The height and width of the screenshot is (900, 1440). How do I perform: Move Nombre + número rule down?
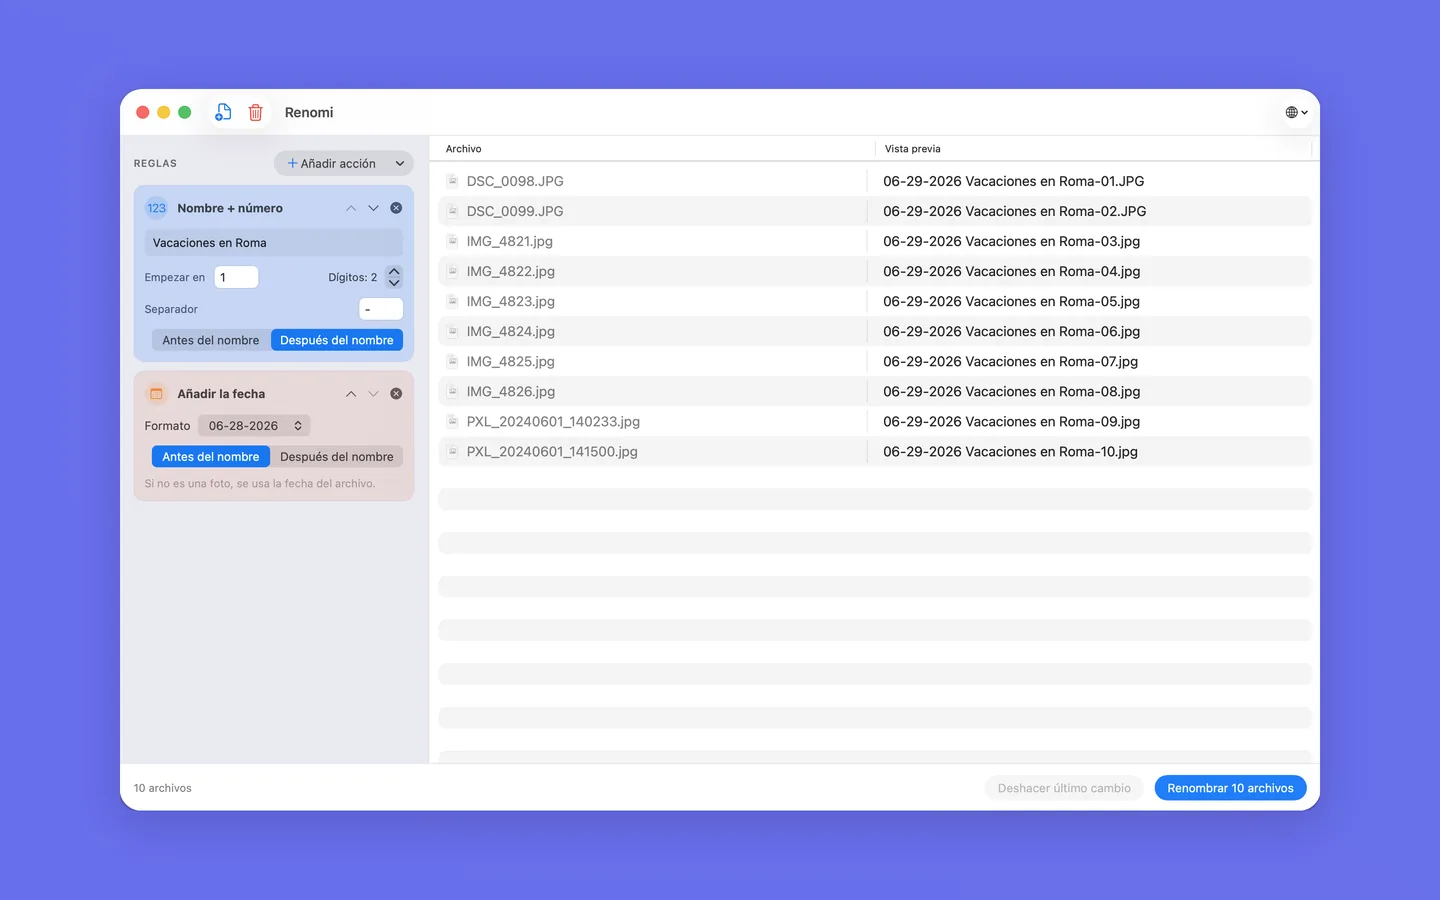[x=373, y=208]
